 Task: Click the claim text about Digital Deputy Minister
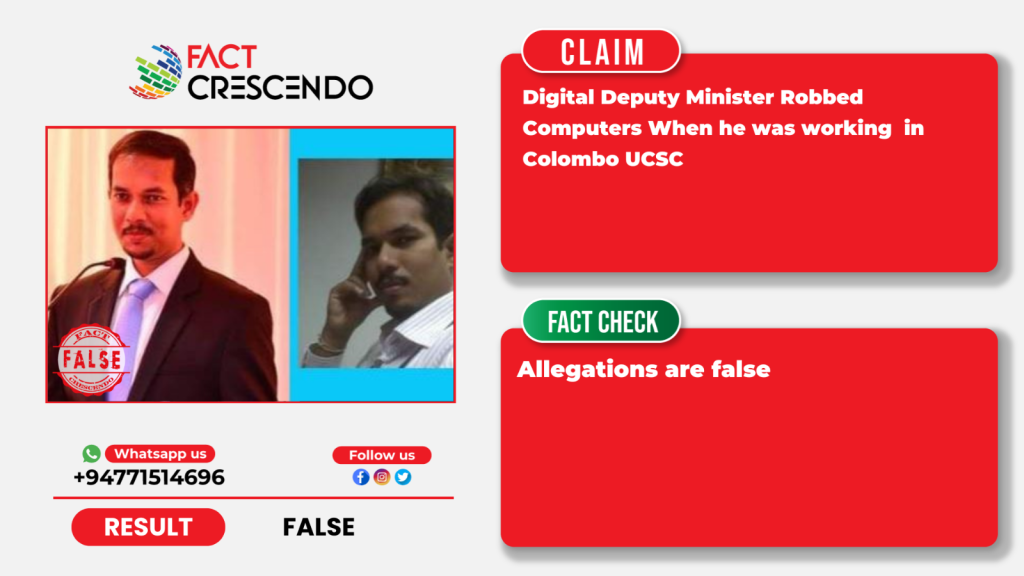point(723,128)
